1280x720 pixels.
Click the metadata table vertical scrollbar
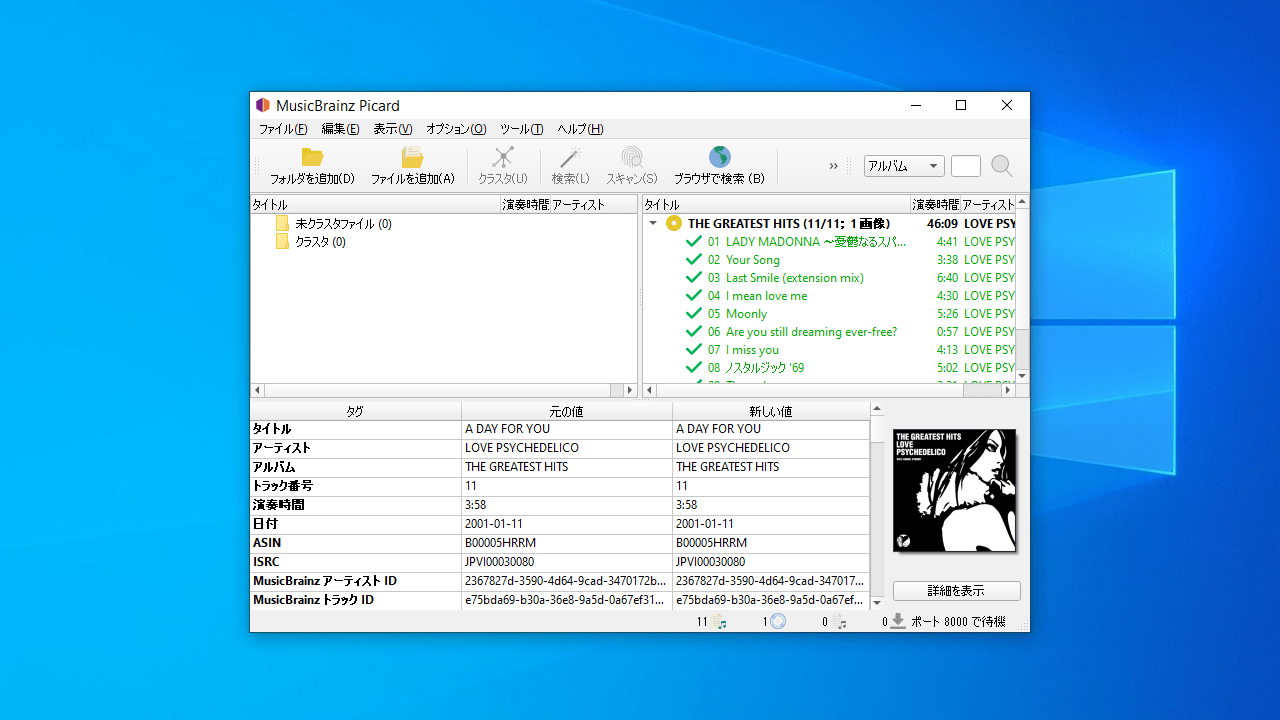pos(877,506)
